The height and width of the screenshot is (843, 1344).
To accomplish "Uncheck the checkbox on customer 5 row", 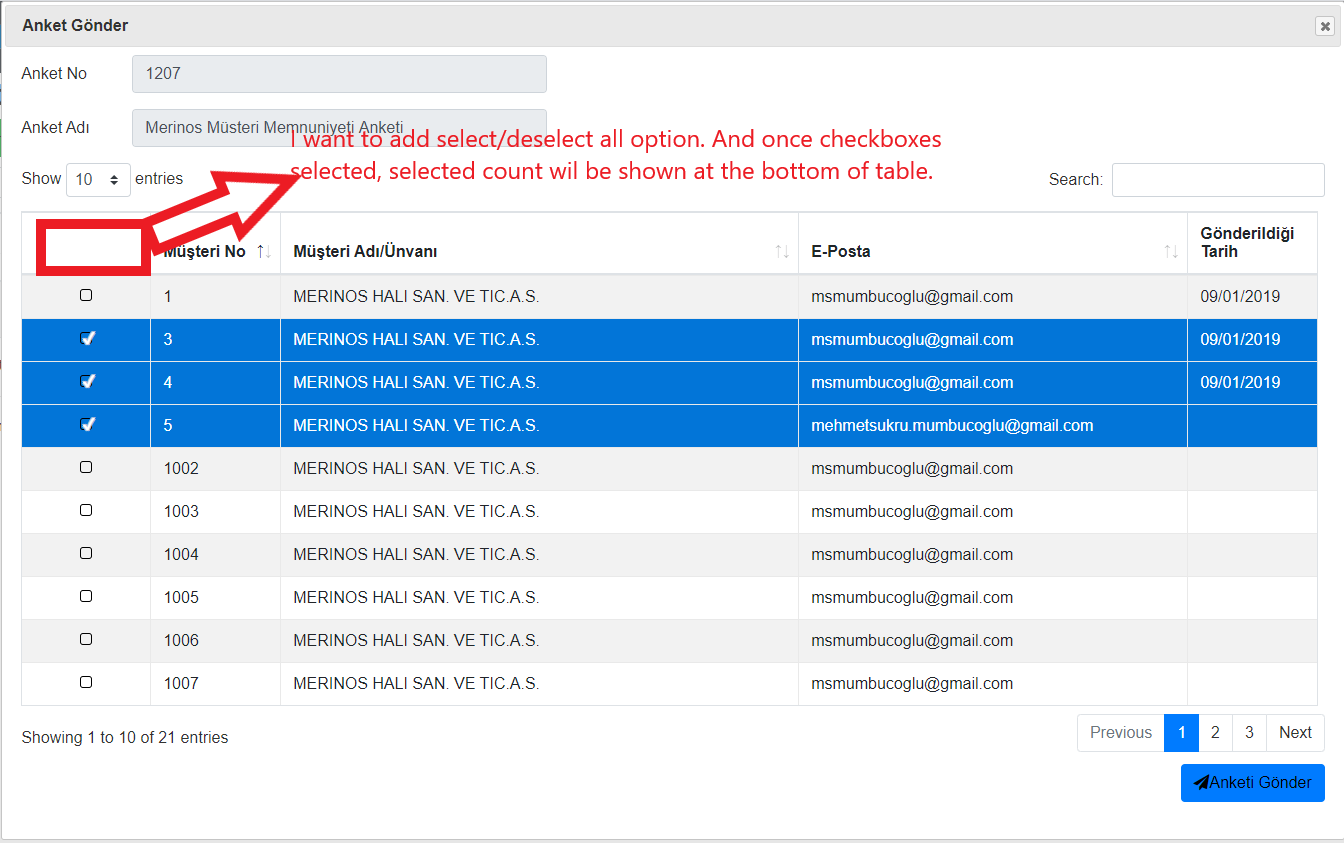I will 86,425.
